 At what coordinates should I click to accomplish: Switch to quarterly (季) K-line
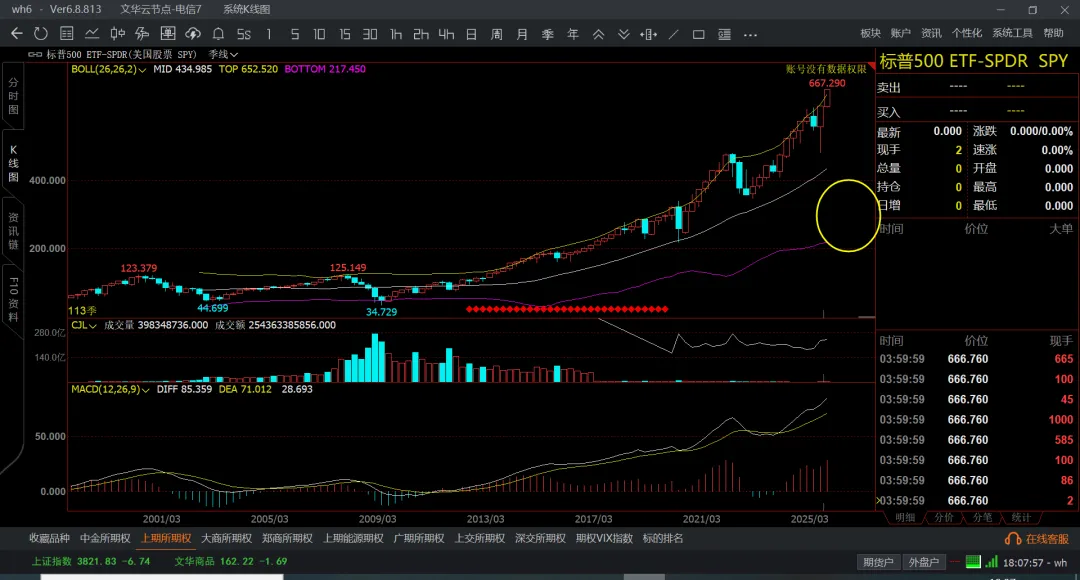[x=548, y=34]
